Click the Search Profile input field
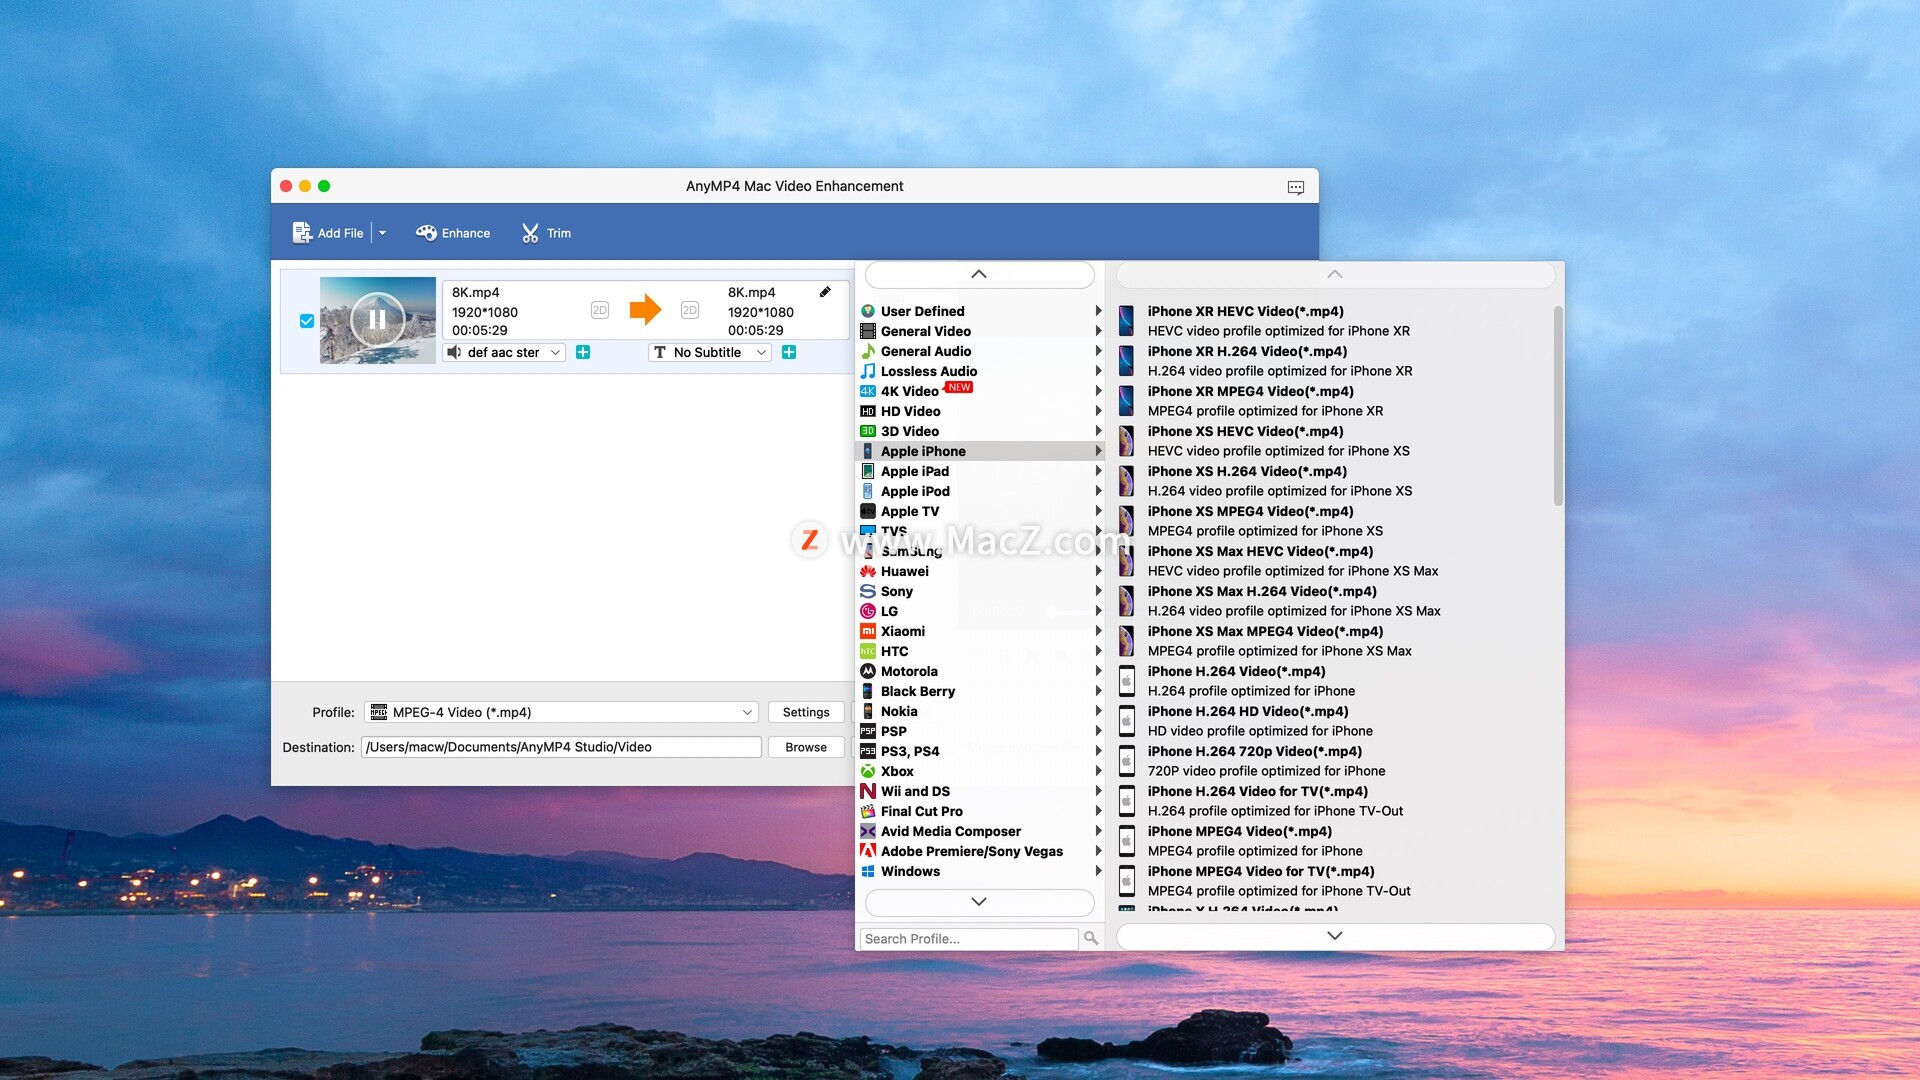This screenshot has width=1920, height=1080. tap(968, 938)
